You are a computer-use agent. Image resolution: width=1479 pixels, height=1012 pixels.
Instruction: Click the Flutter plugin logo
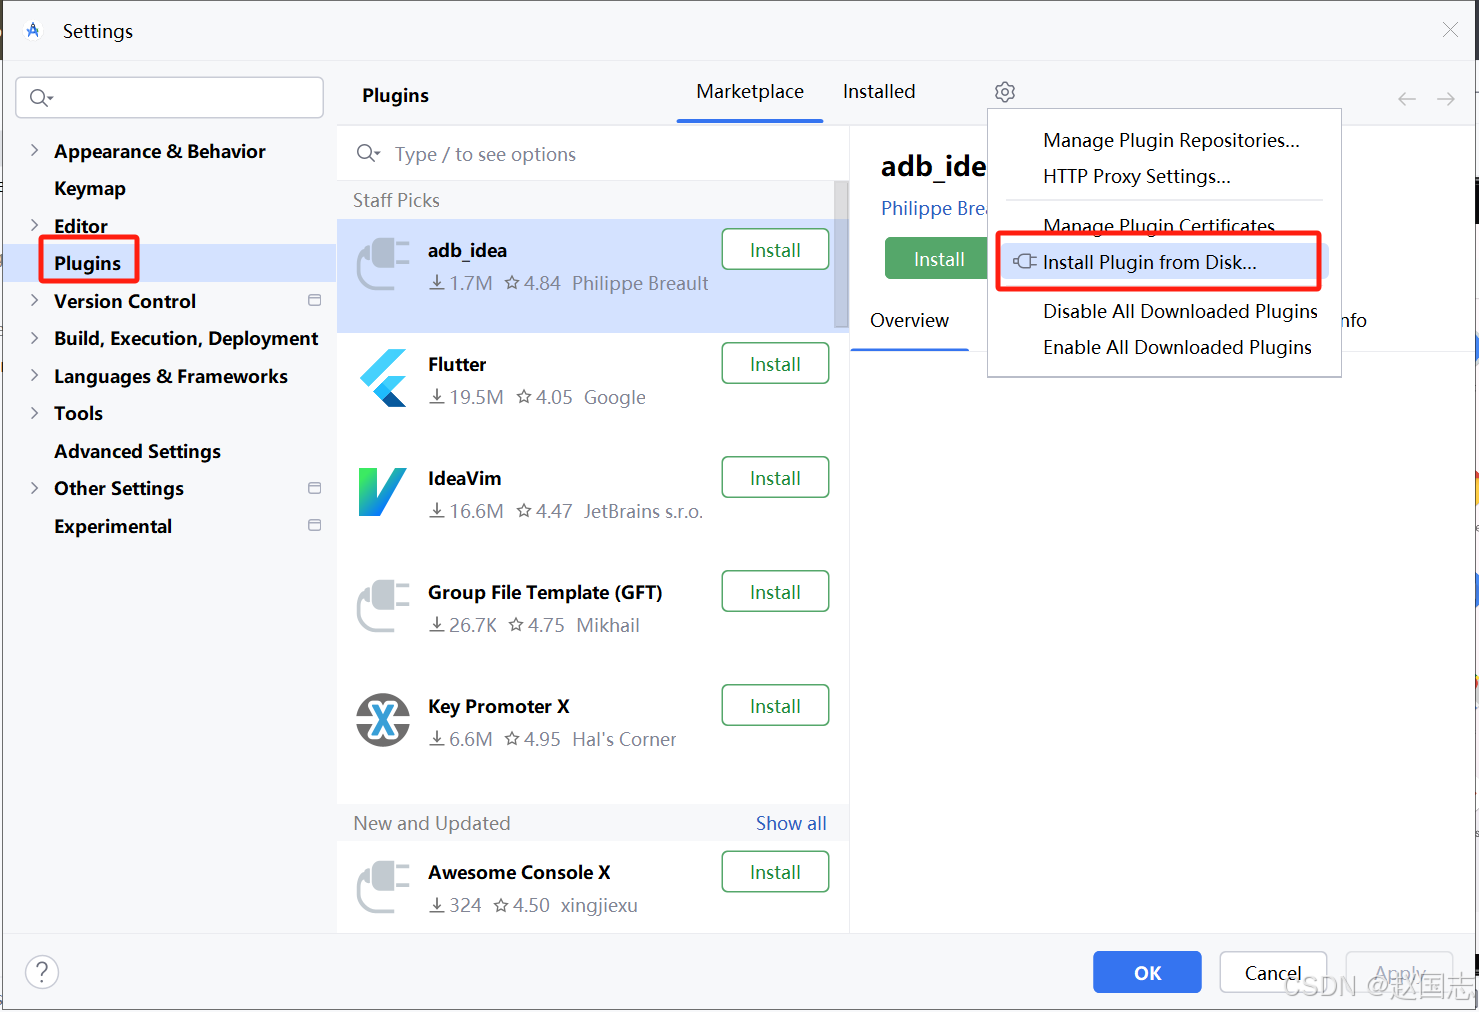coord(383,378)
